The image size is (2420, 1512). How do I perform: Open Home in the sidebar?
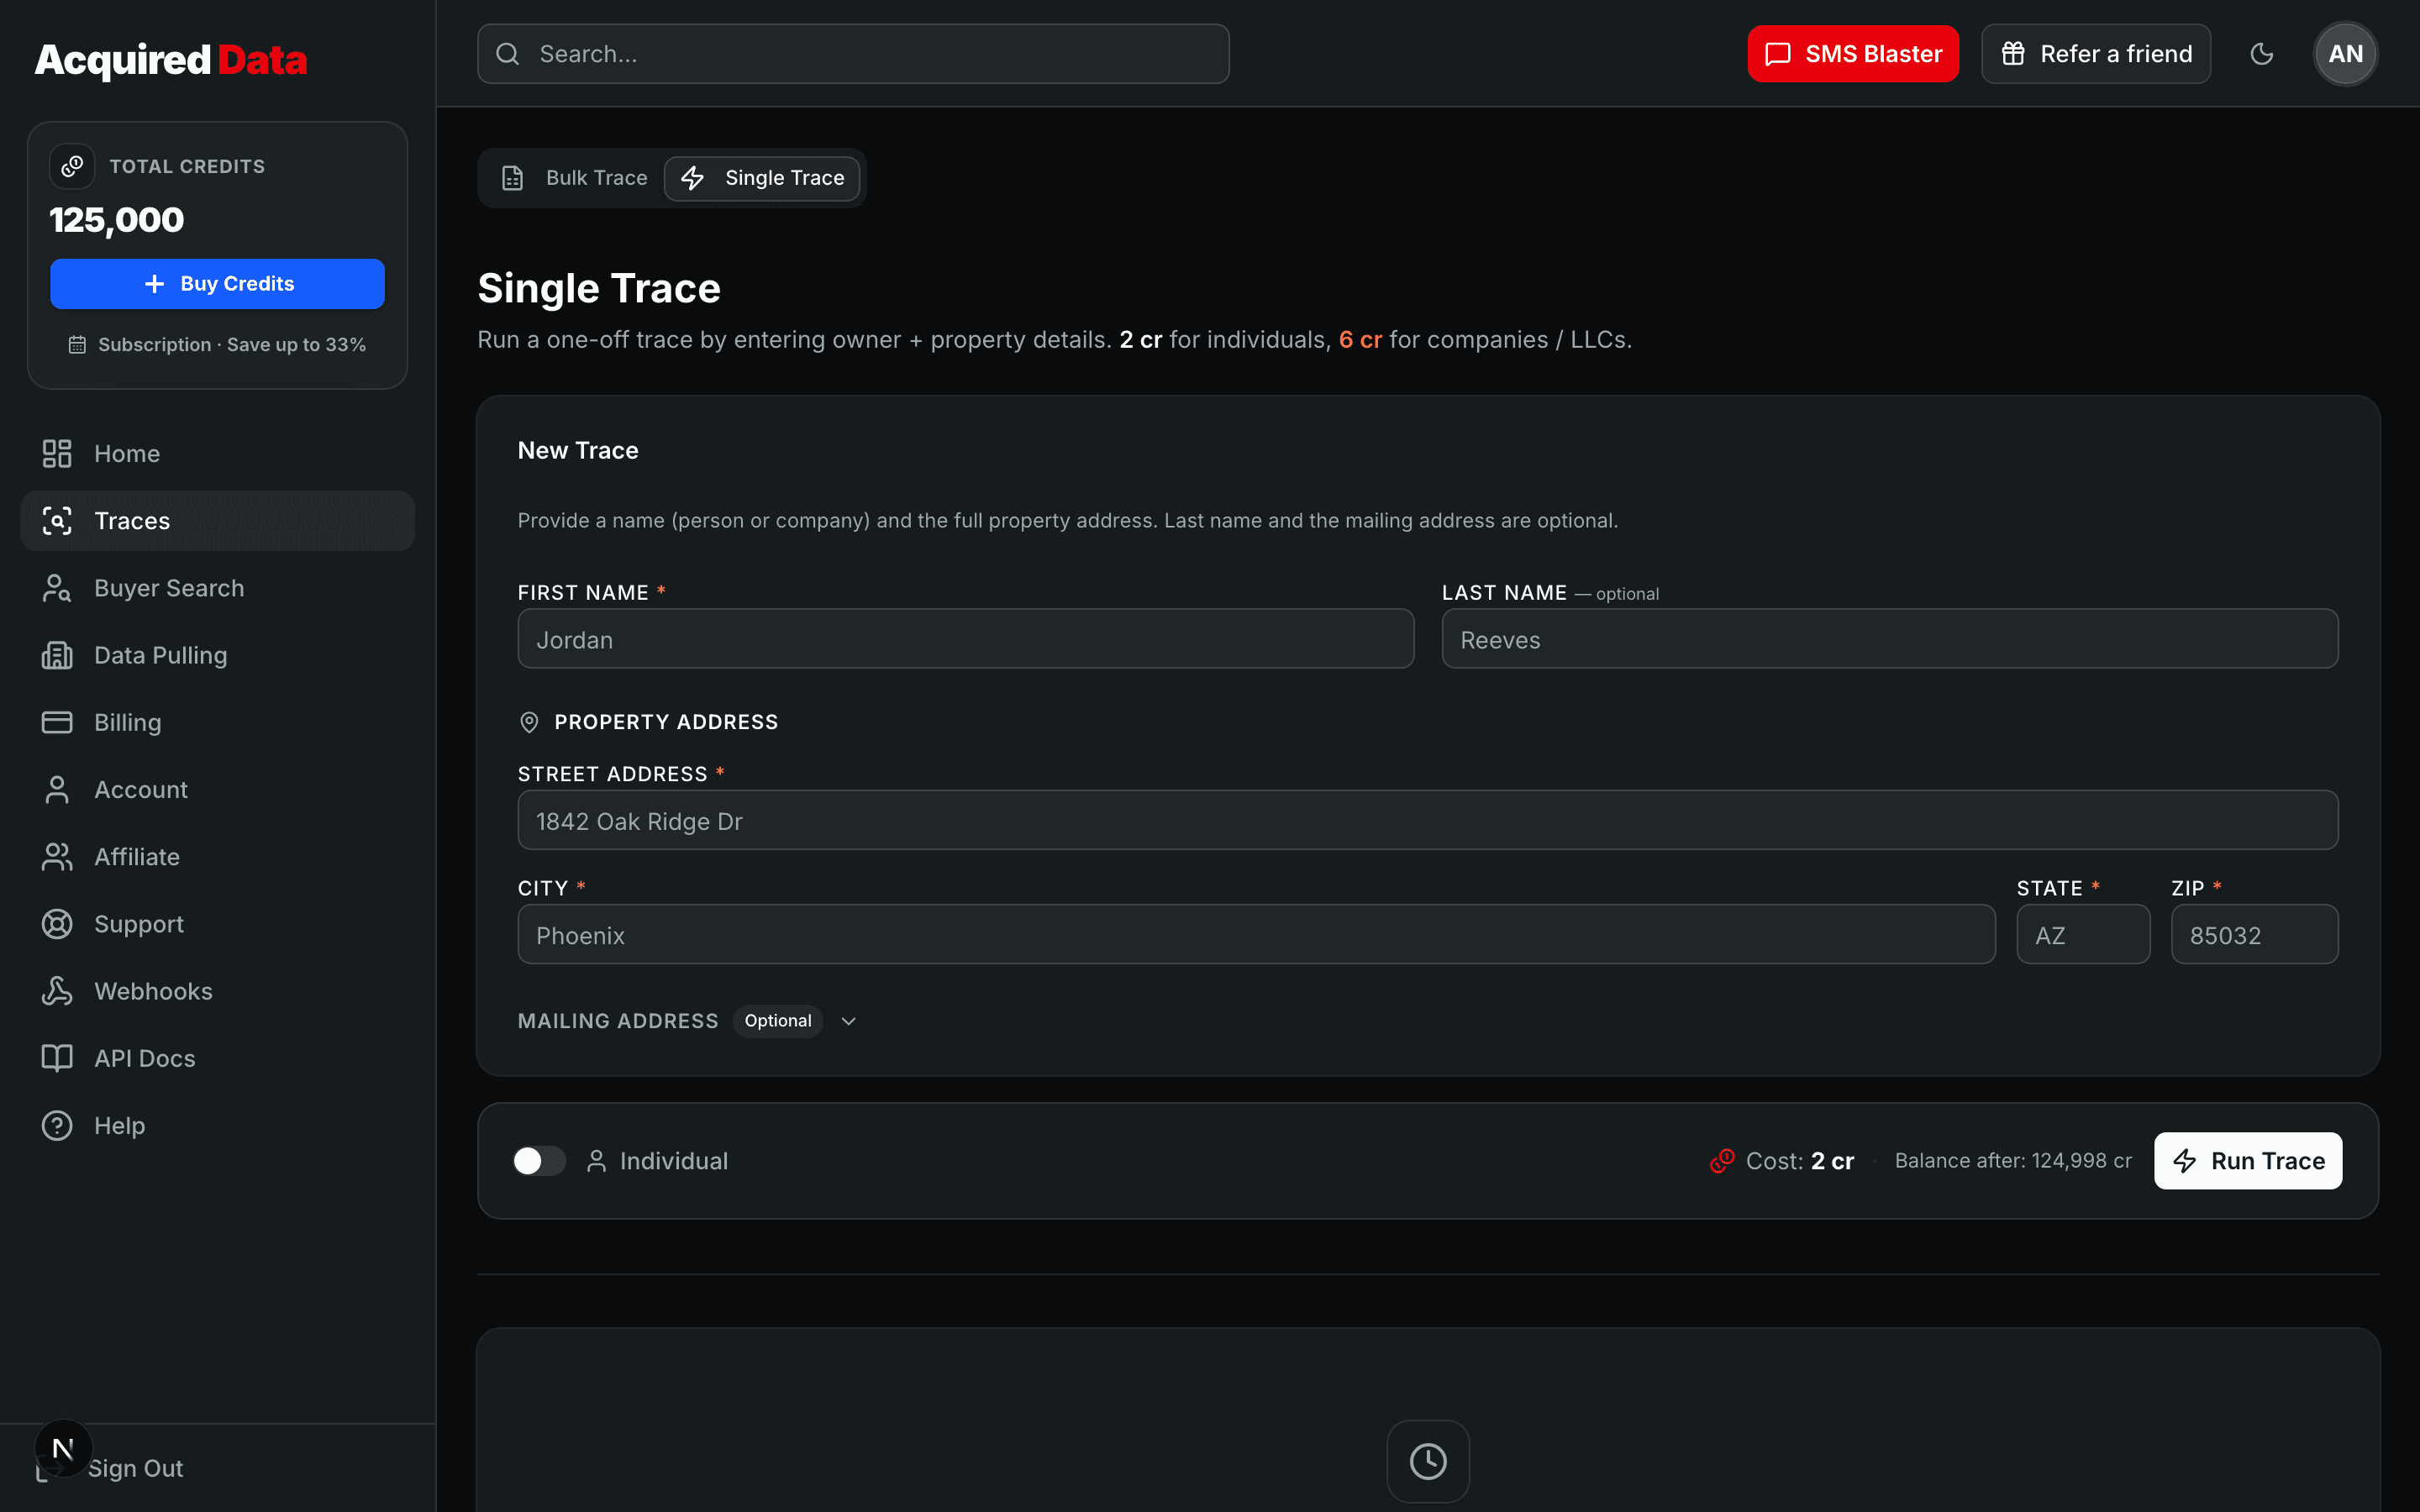point(217,454)
